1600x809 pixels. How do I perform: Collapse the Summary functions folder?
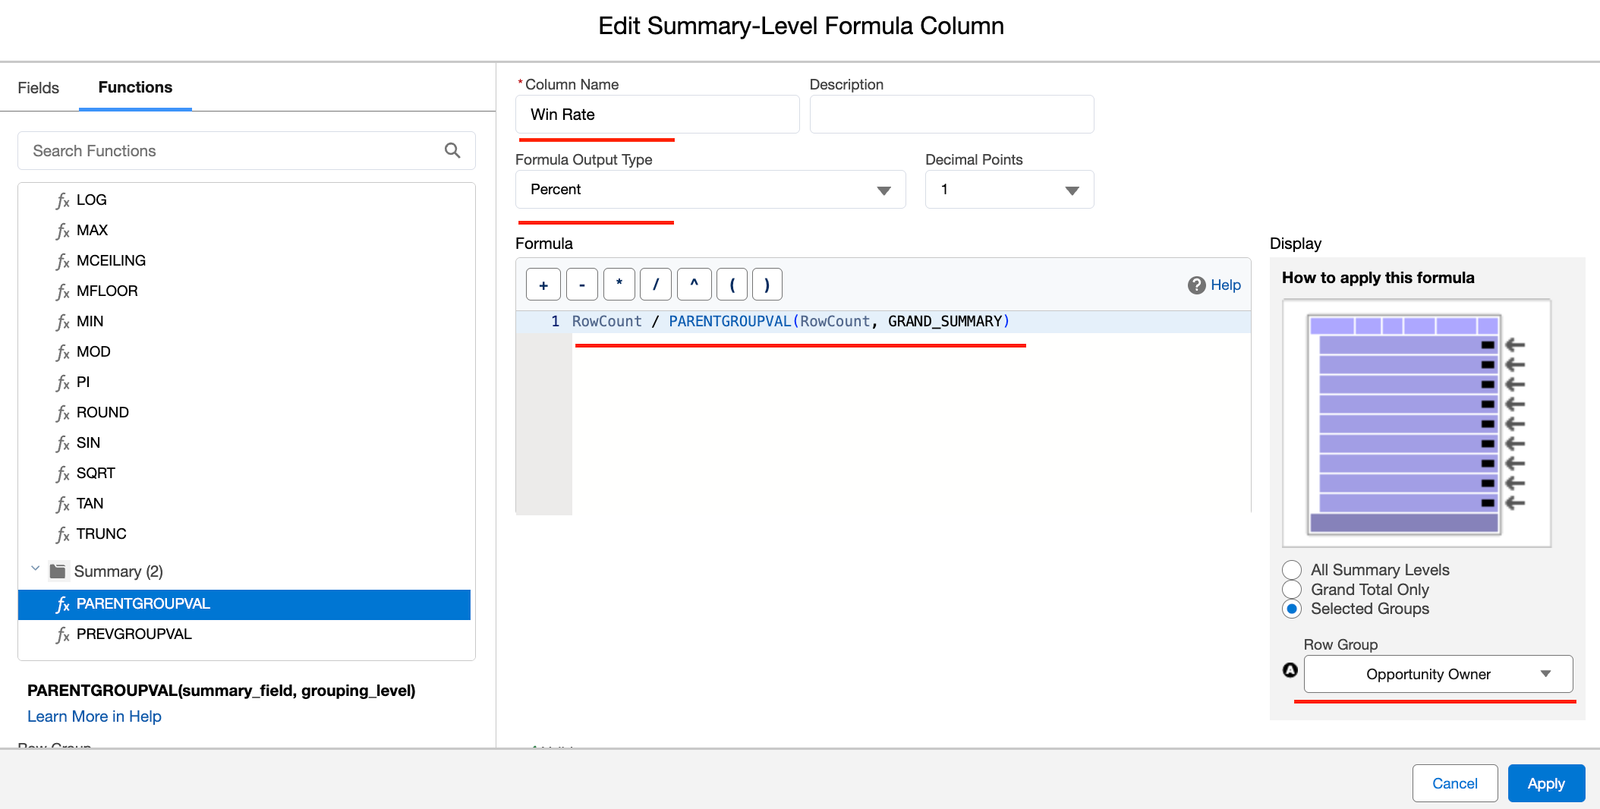tap(35, 570)
